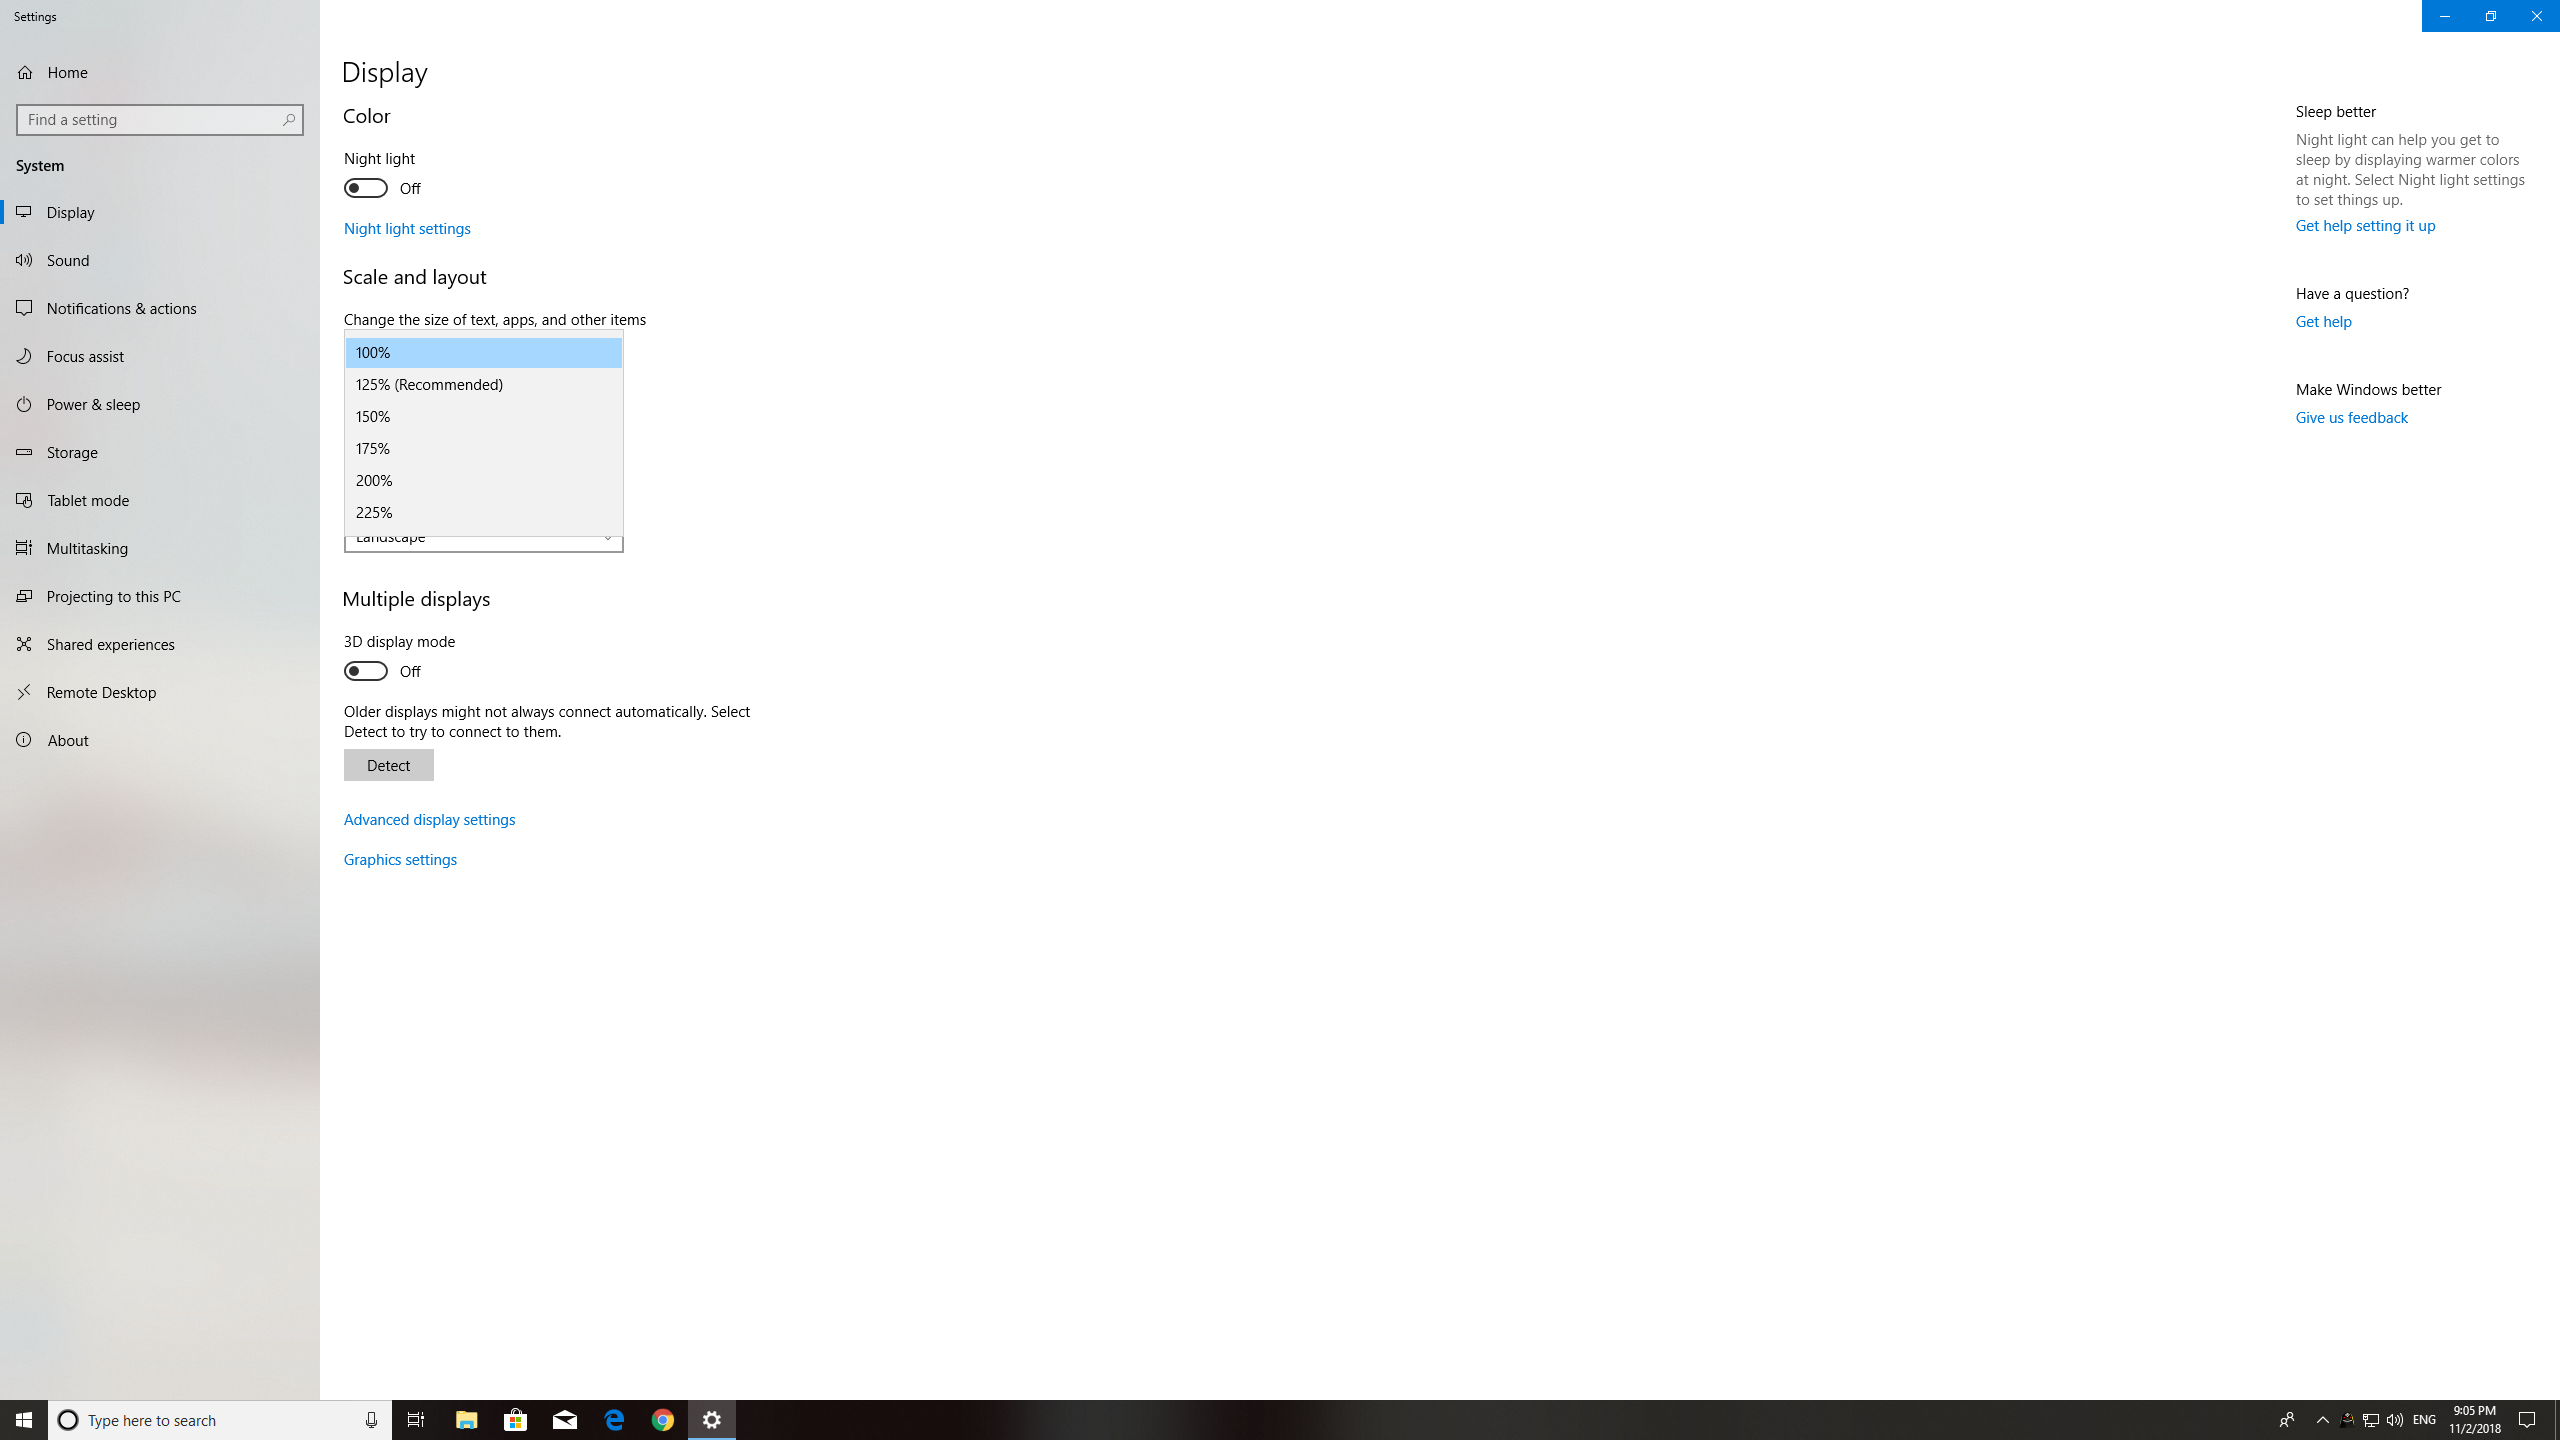The image size is (2560, 1440).
Task: Select 125% (Recommended) scaling option
Action: tap(484, 385)
